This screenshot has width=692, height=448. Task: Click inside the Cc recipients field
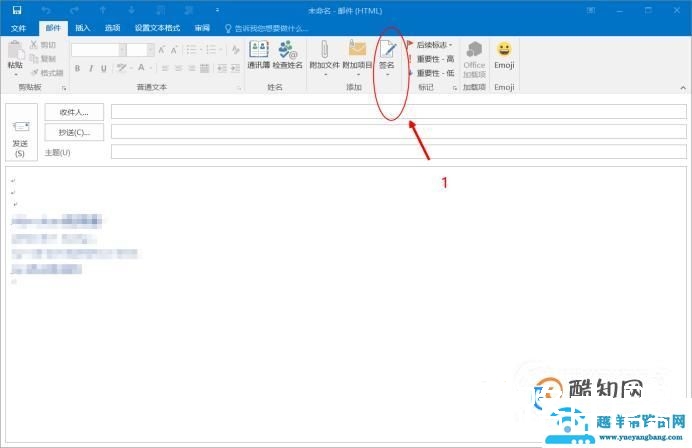399,132
